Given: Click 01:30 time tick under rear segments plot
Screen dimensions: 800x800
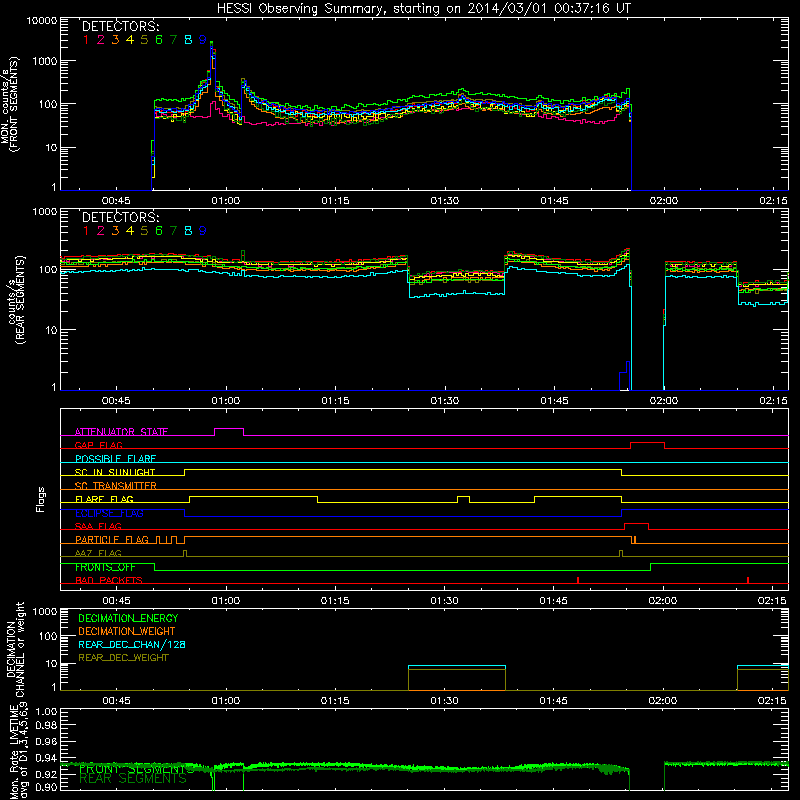Looking at the screenshot, I should 444,401.
